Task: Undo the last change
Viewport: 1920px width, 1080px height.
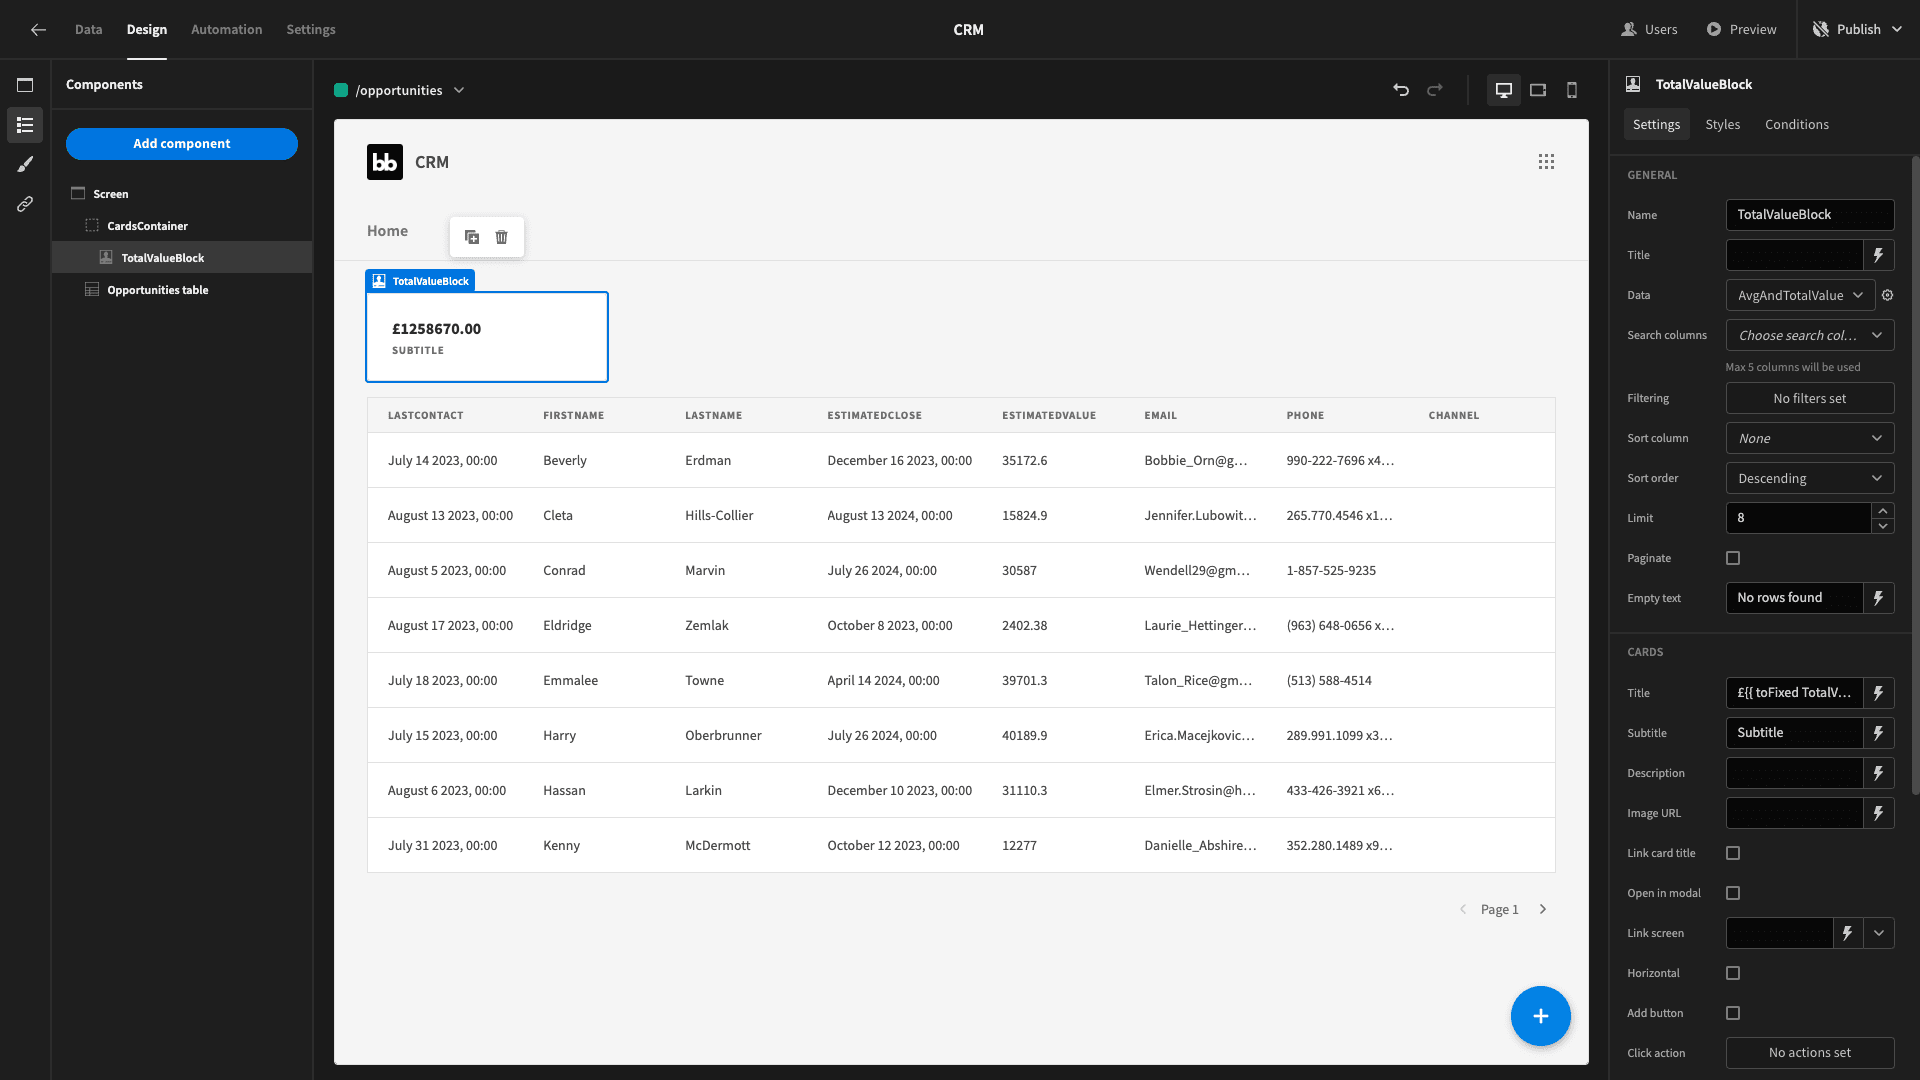Action: point(1401,90)
